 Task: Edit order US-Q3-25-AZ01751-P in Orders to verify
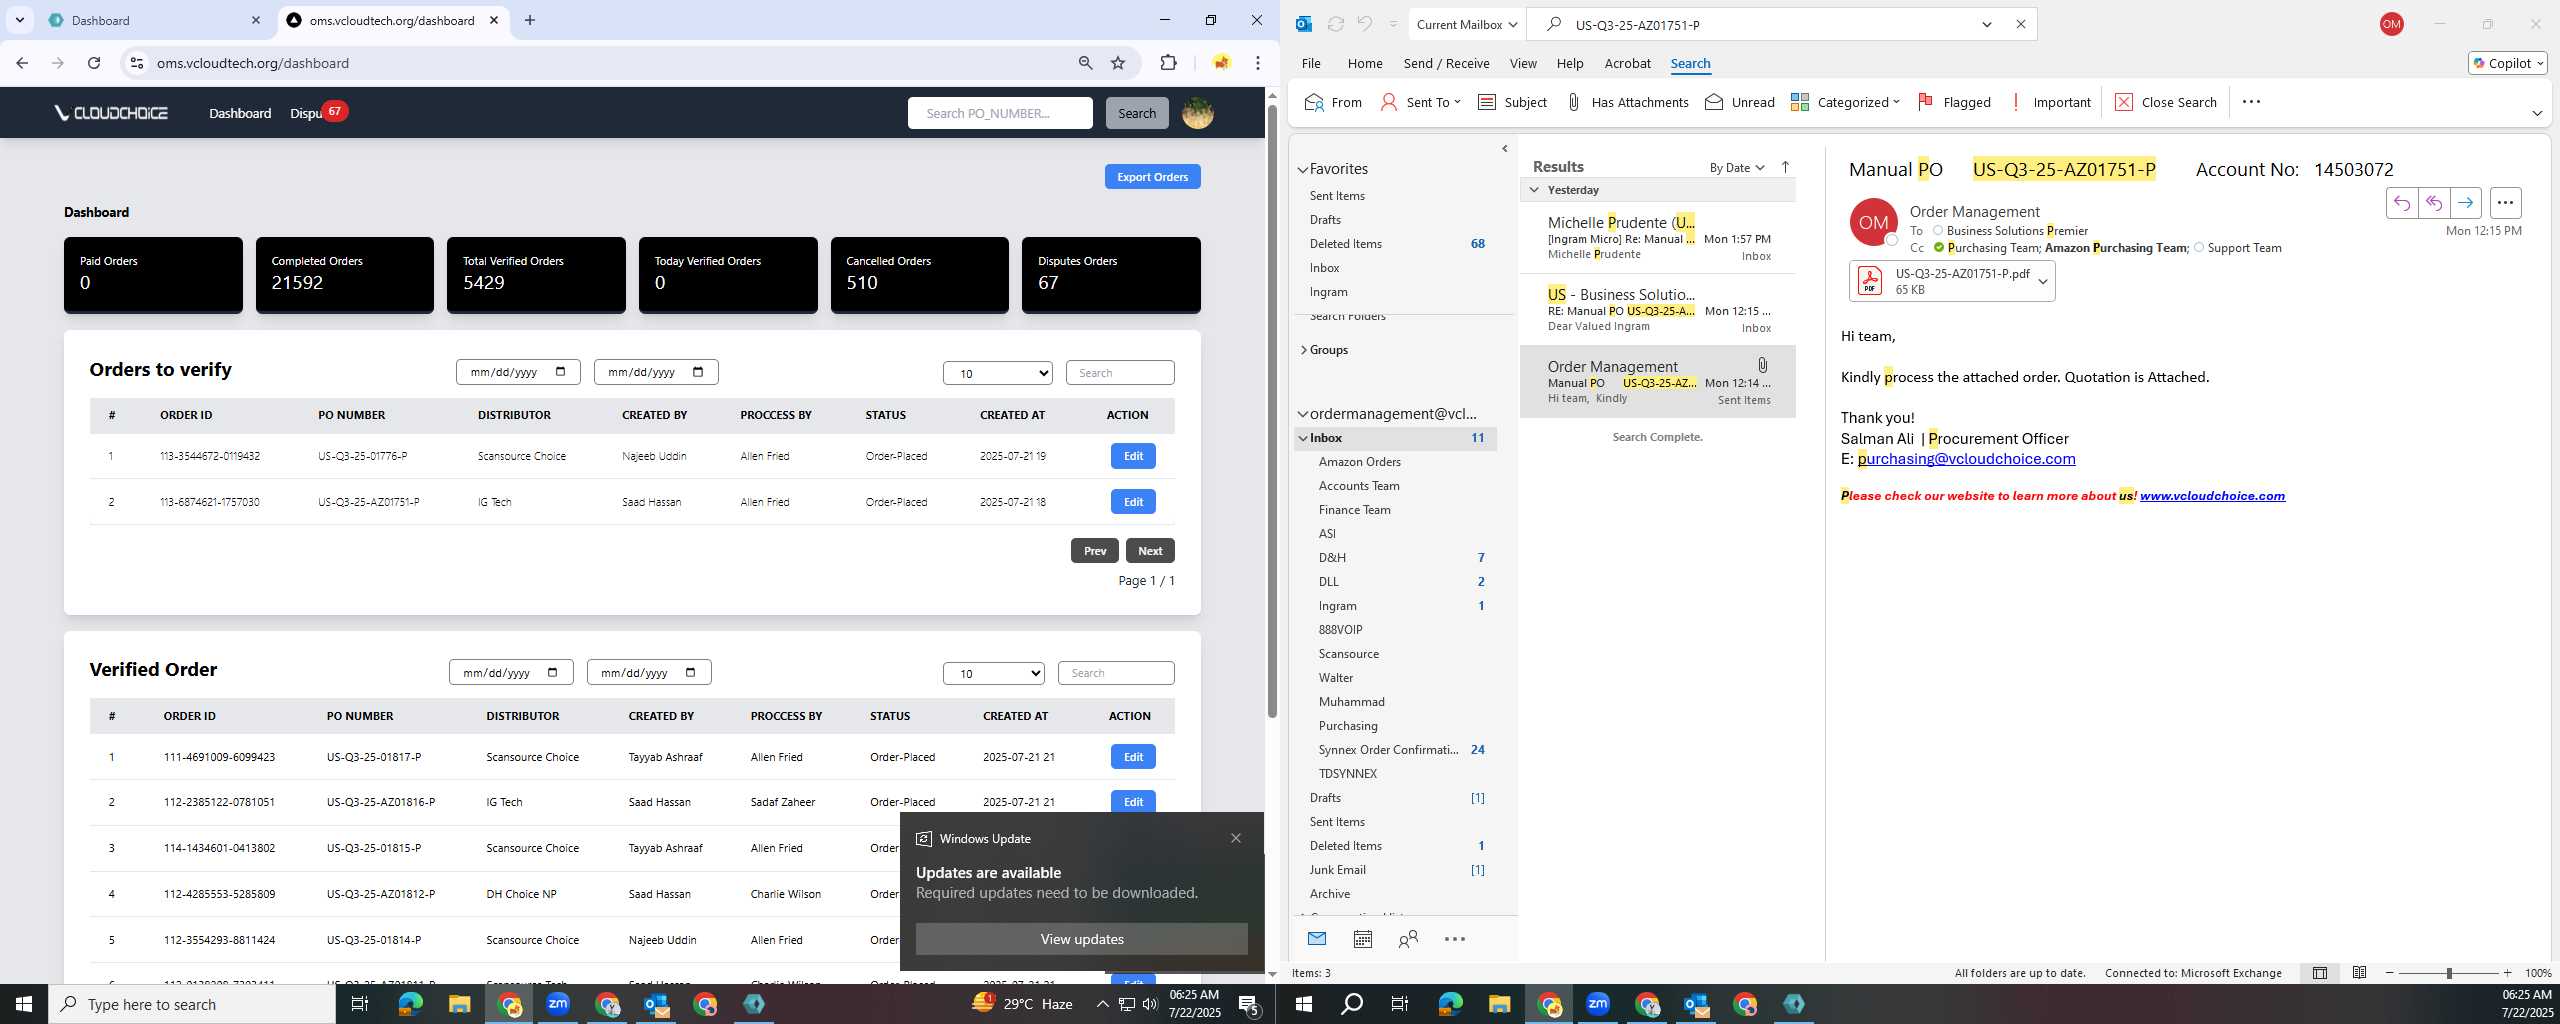tap(1133, 502)
